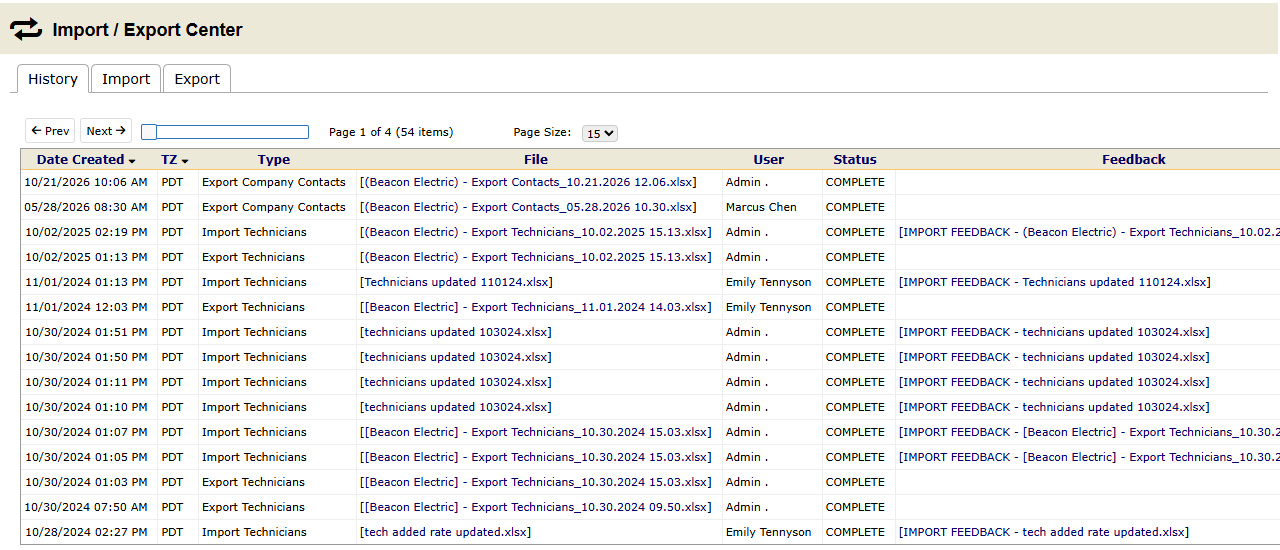Screen dimensions: 1280x550
Task: Open Export Contacts_05.28.2026 10.30.xlsx file
Action: click(528, 207)
